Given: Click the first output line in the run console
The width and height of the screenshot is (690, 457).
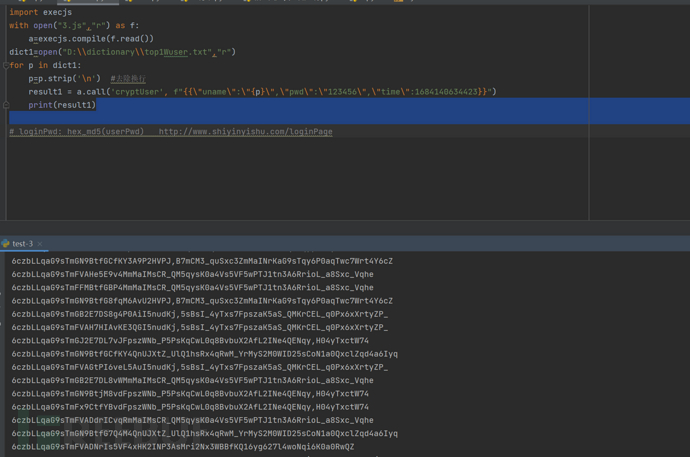Looking at the screenshot, I should (202, 261).
